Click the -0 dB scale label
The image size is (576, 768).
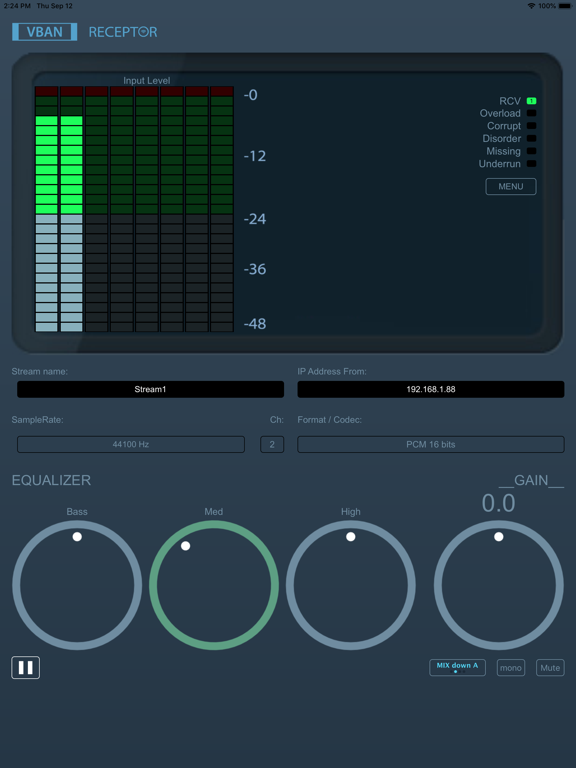point(250,95)
